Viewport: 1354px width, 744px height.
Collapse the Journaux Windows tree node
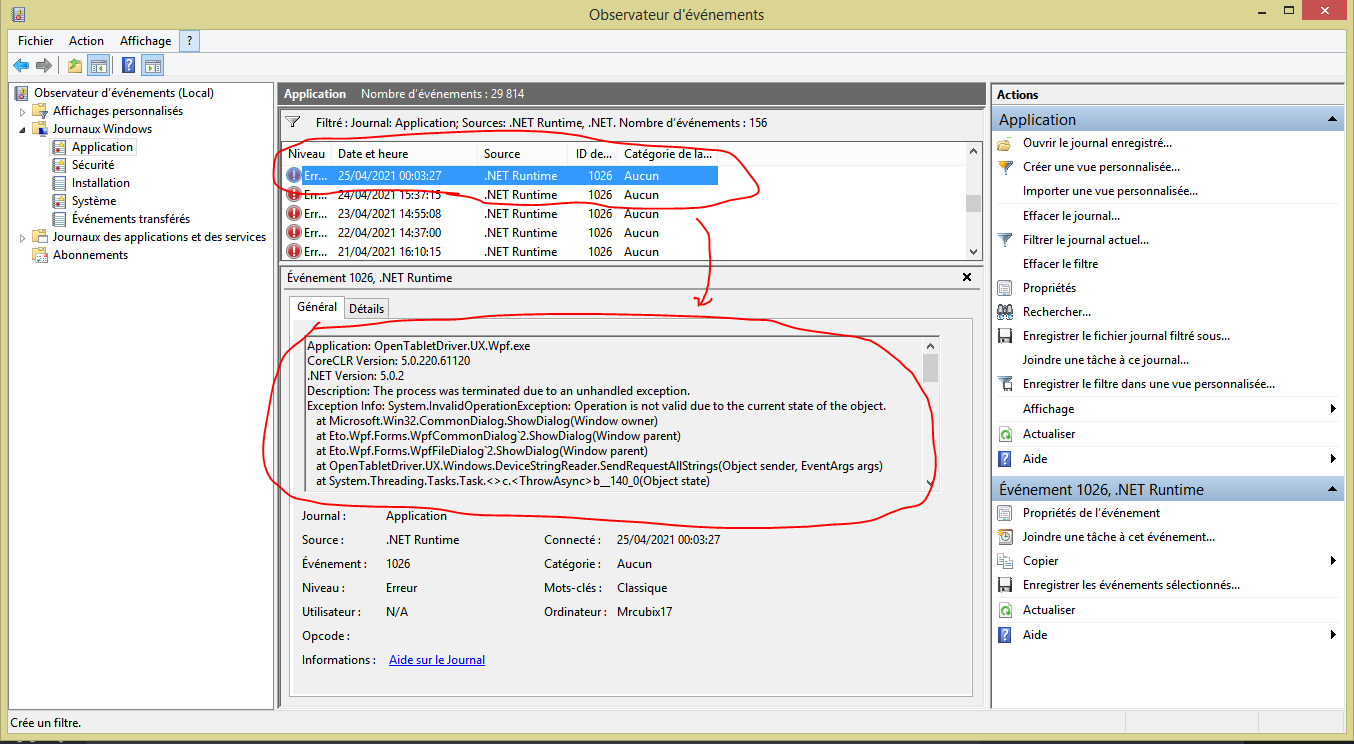[23, 129]
